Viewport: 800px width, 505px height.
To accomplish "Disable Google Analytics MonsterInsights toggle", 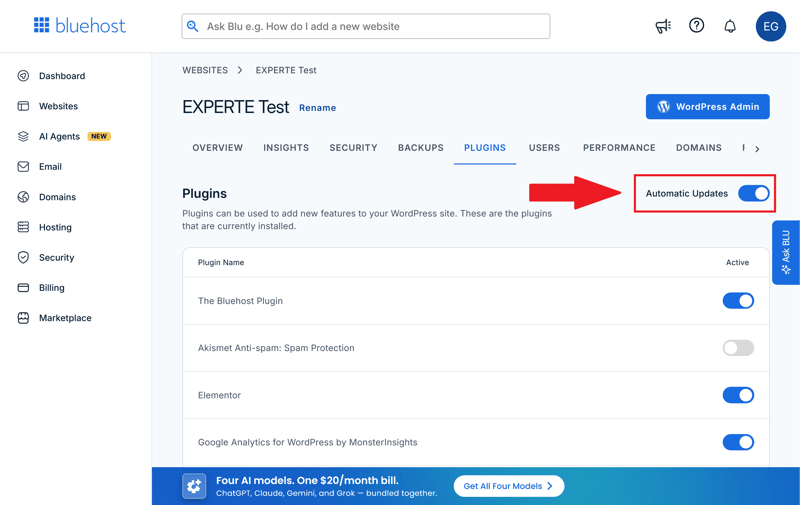I will pos(738,442).
